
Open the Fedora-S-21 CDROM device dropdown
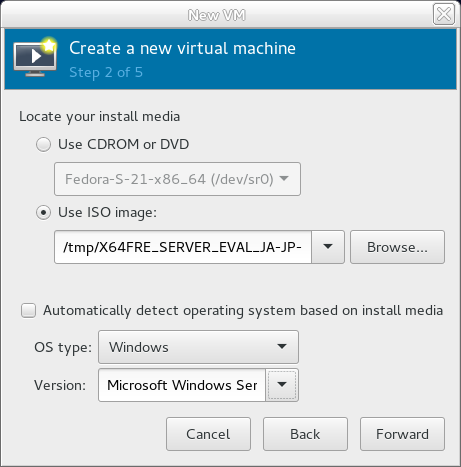[177, 179]
